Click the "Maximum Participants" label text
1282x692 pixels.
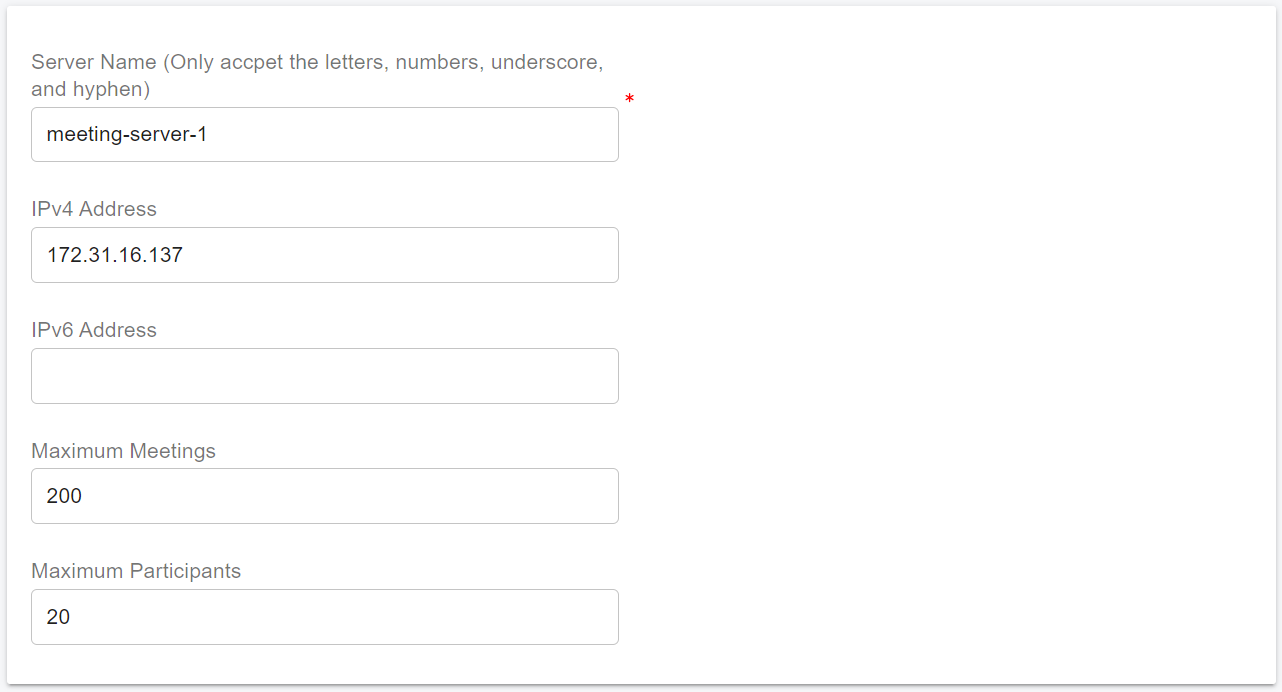pos(136,571)
